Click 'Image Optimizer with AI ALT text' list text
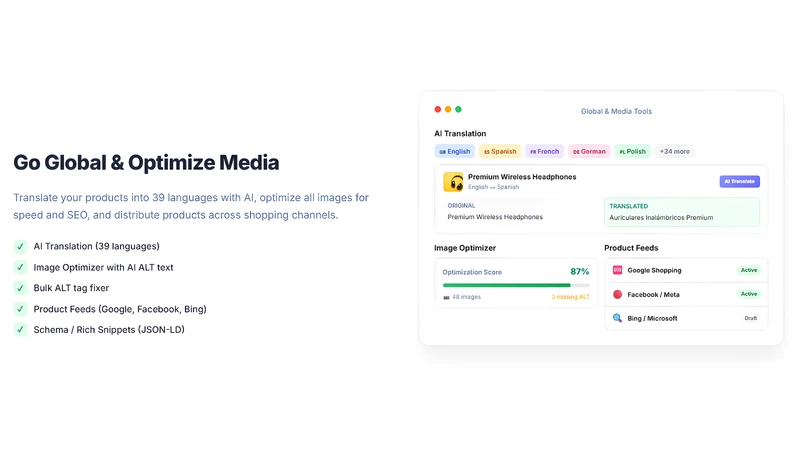 click(x=104, y=267)
